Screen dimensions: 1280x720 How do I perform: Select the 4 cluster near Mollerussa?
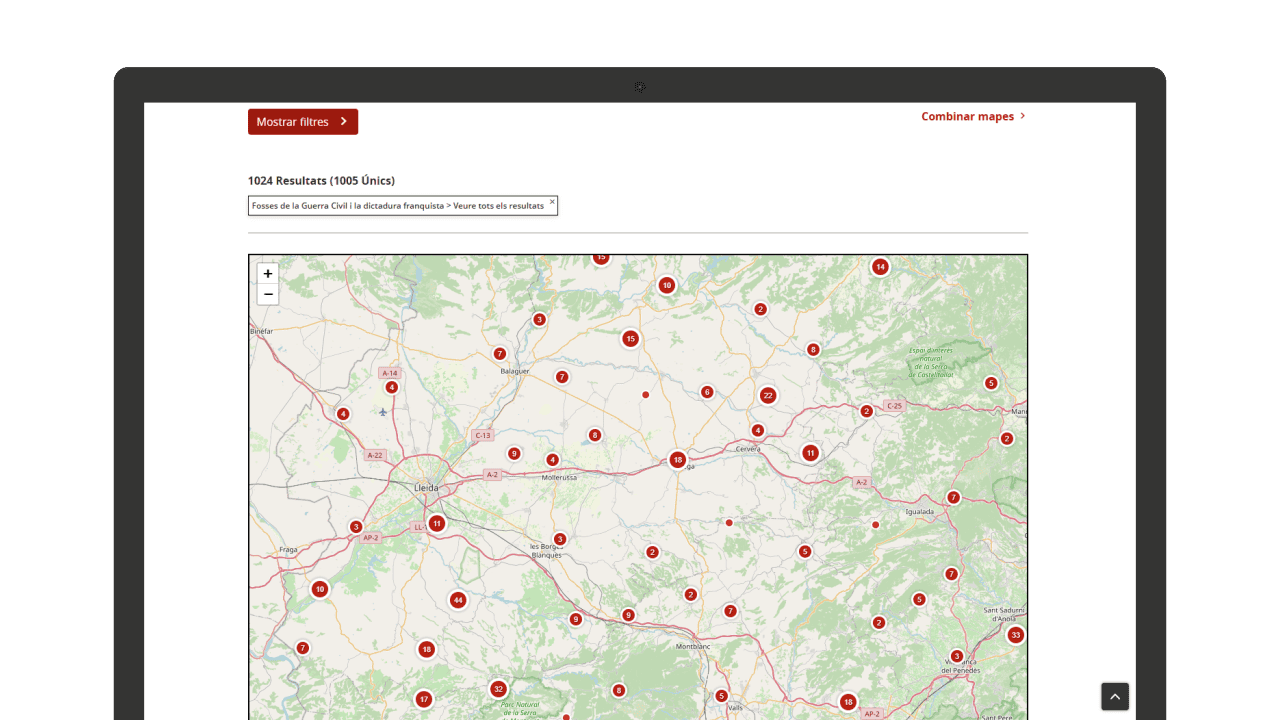pos(552,460)
